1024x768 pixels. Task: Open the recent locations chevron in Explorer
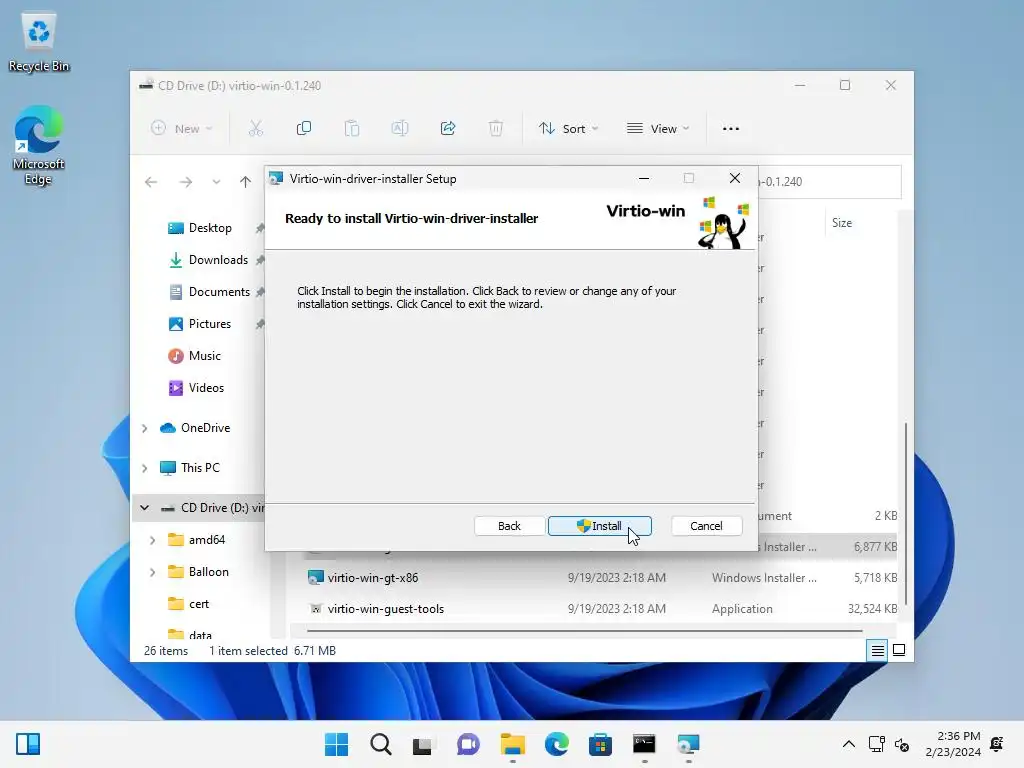pyautogui.click(x=216, y=182)
